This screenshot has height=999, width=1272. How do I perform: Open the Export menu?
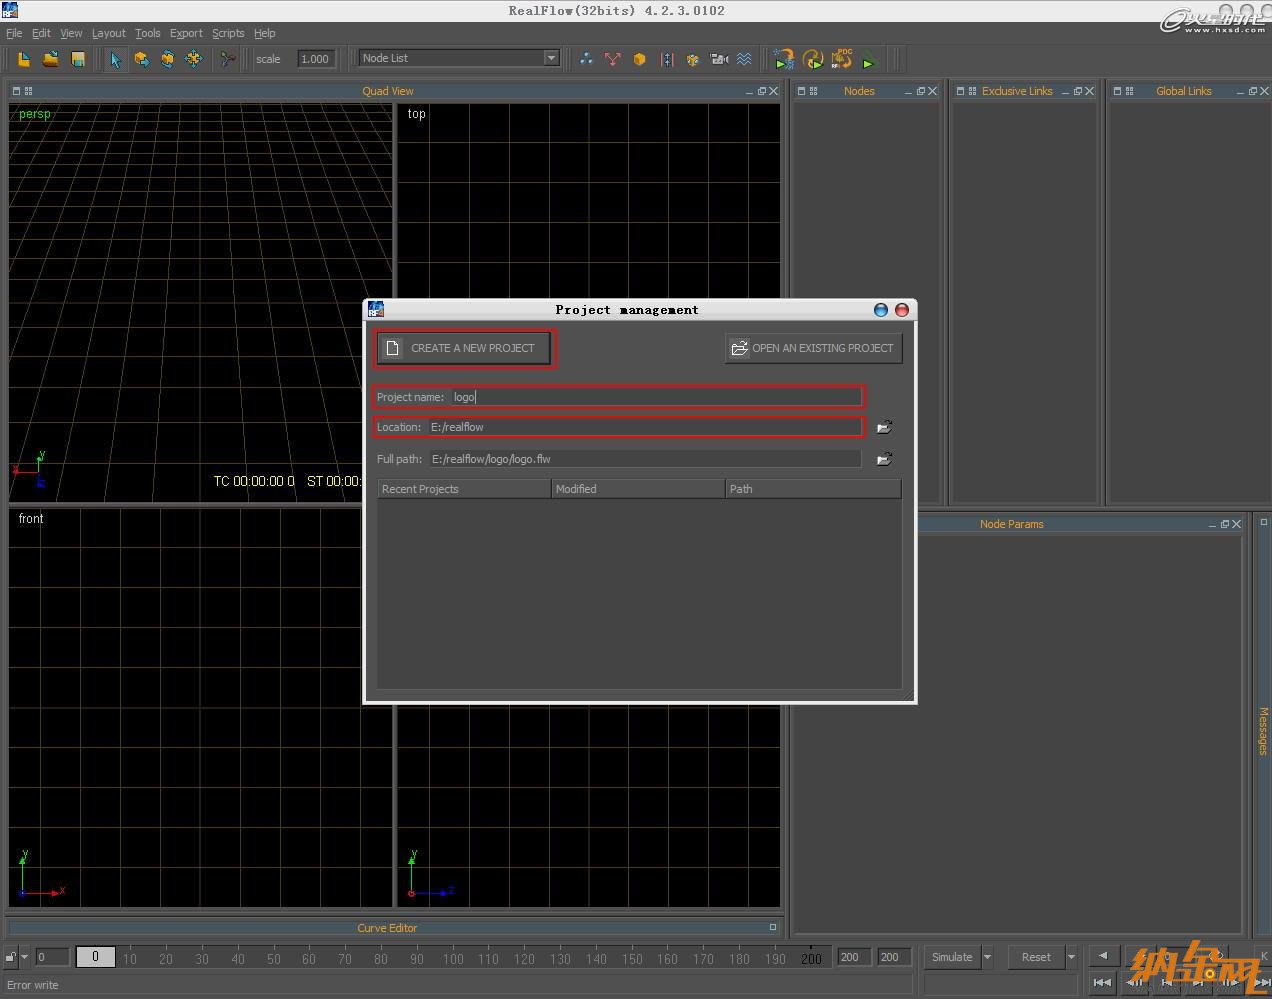(x=186, y=33)
